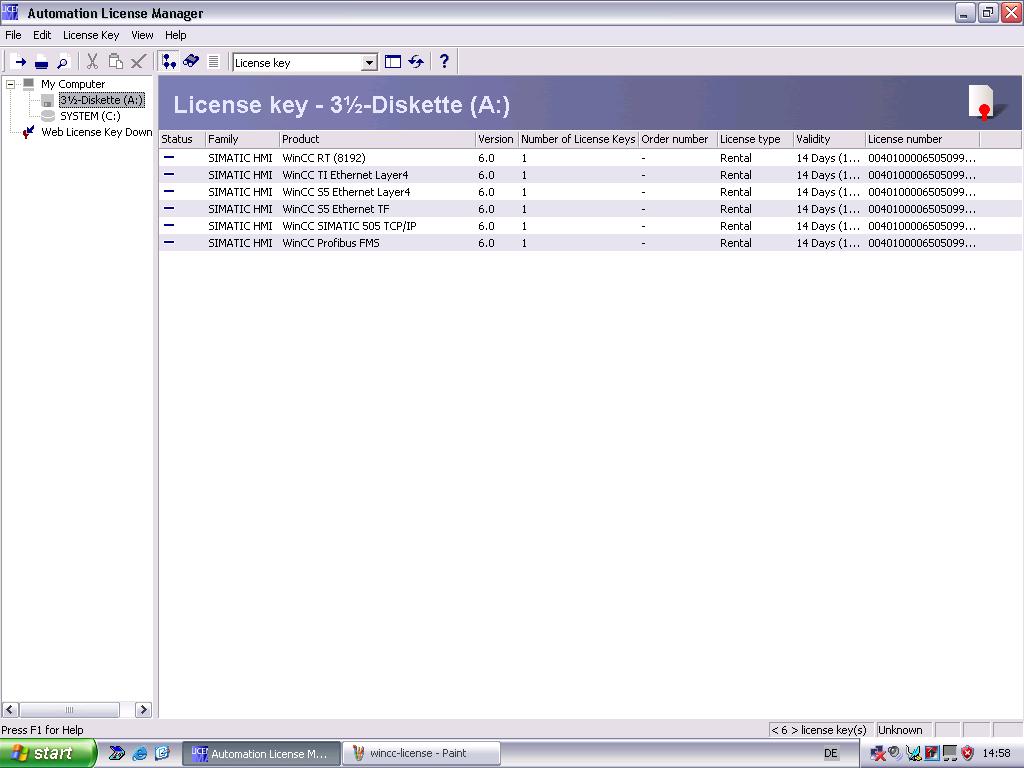Collapse the My Computer tree node
Viewport: 1024px width, 768px height.
pyautogui.click(x=11, y=84)
